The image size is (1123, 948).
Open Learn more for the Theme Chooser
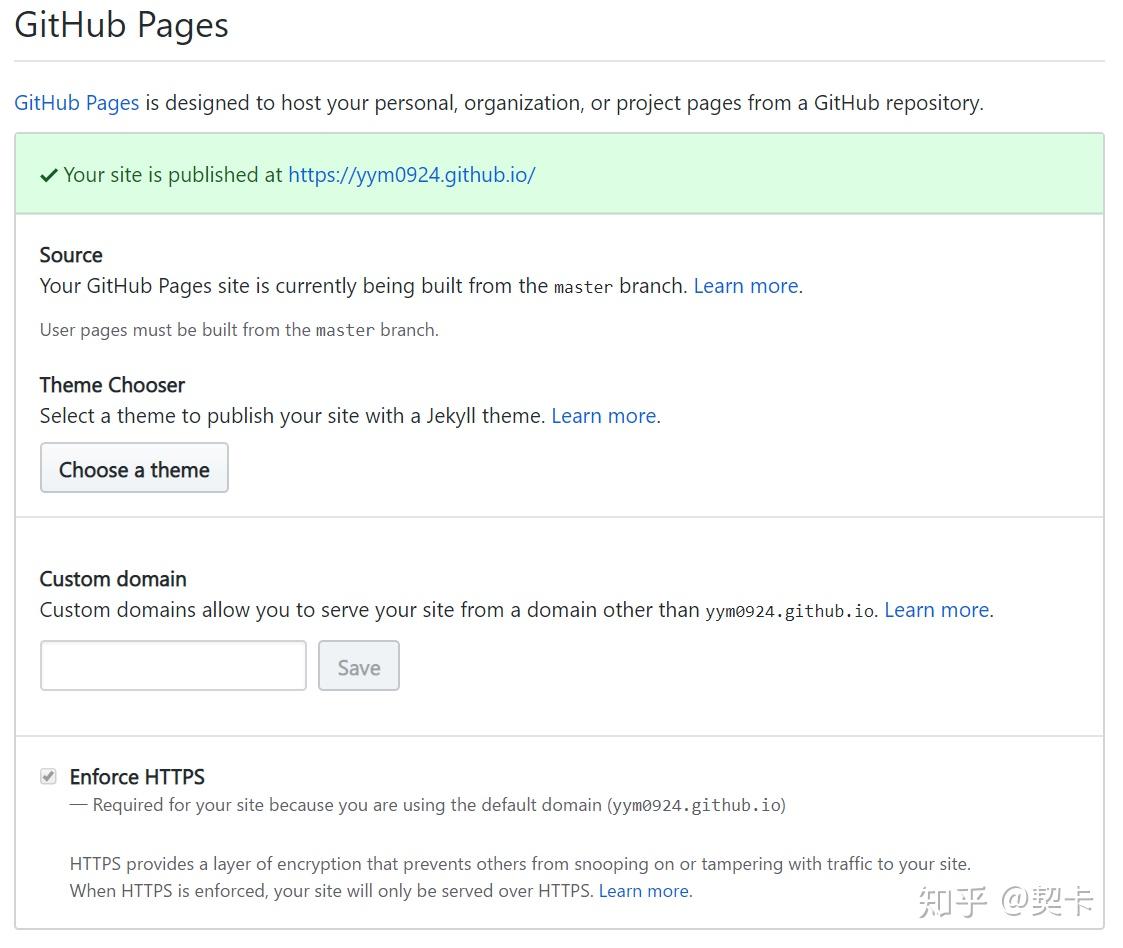602,415
